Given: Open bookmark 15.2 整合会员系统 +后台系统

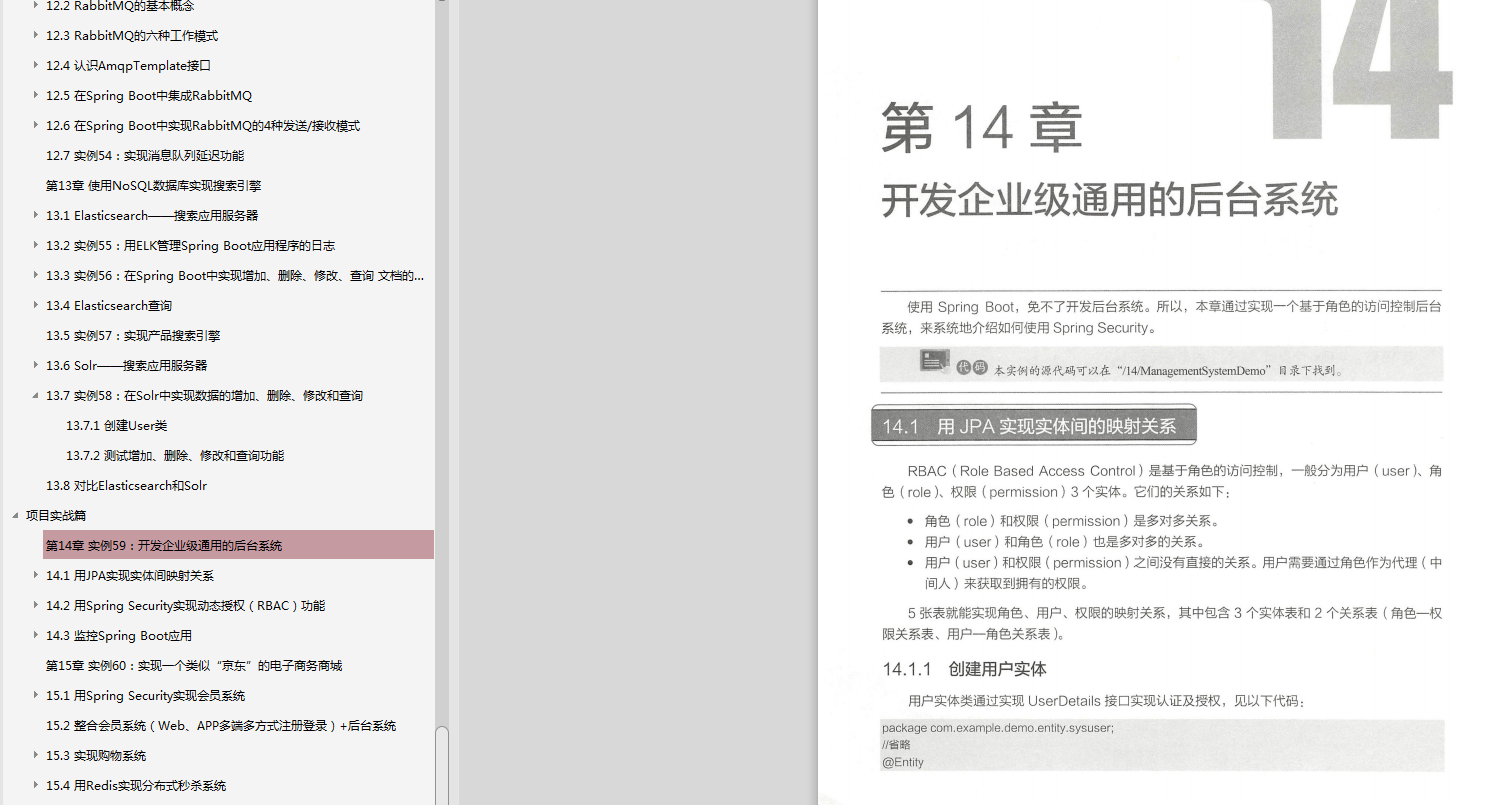Looking at the screenshot, I should (x=221, y=726).
